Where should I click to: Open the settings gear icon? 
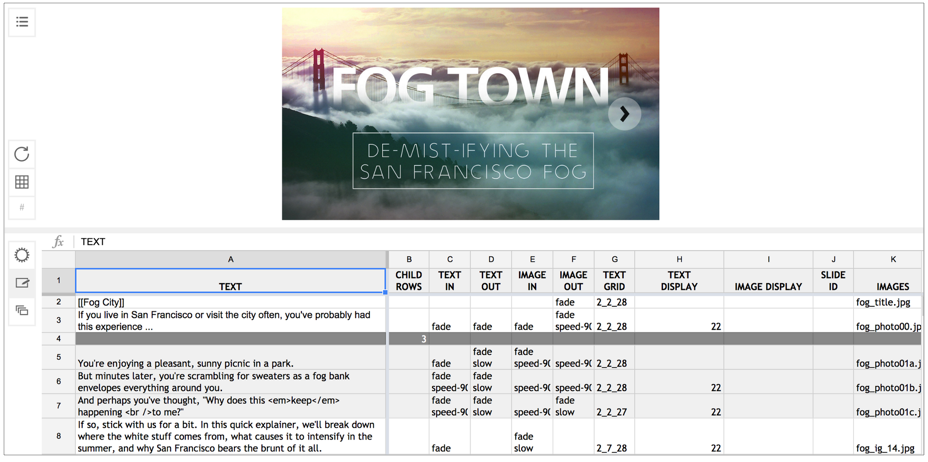(22, 256)
